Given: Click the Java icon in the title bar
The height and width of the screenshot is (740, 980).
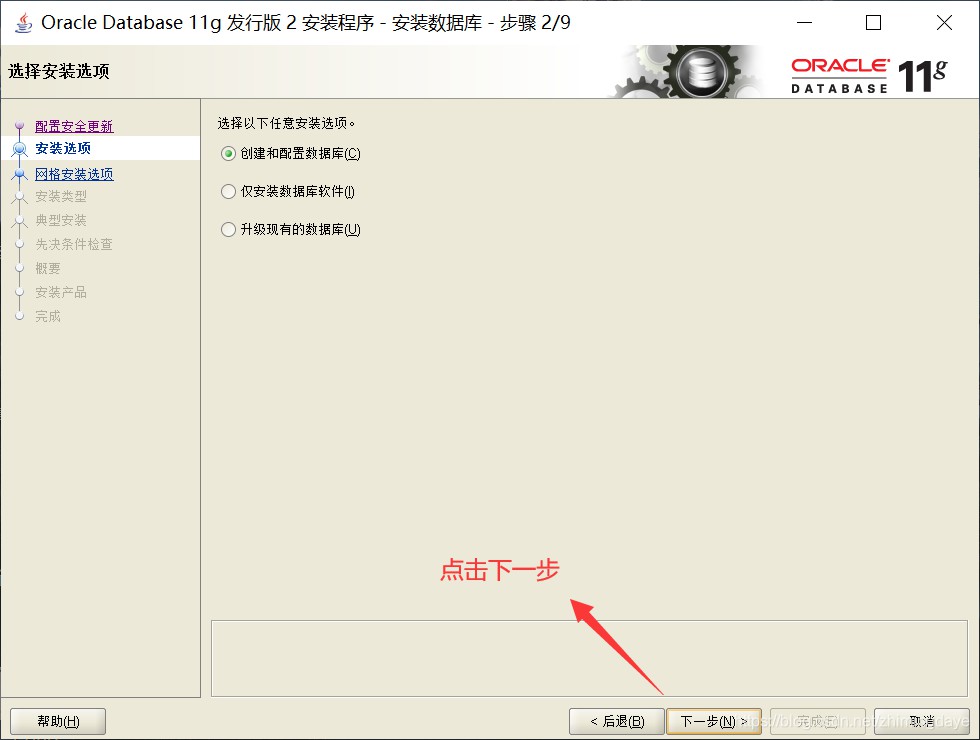Looking at the screenshot, I should [24, 22].
